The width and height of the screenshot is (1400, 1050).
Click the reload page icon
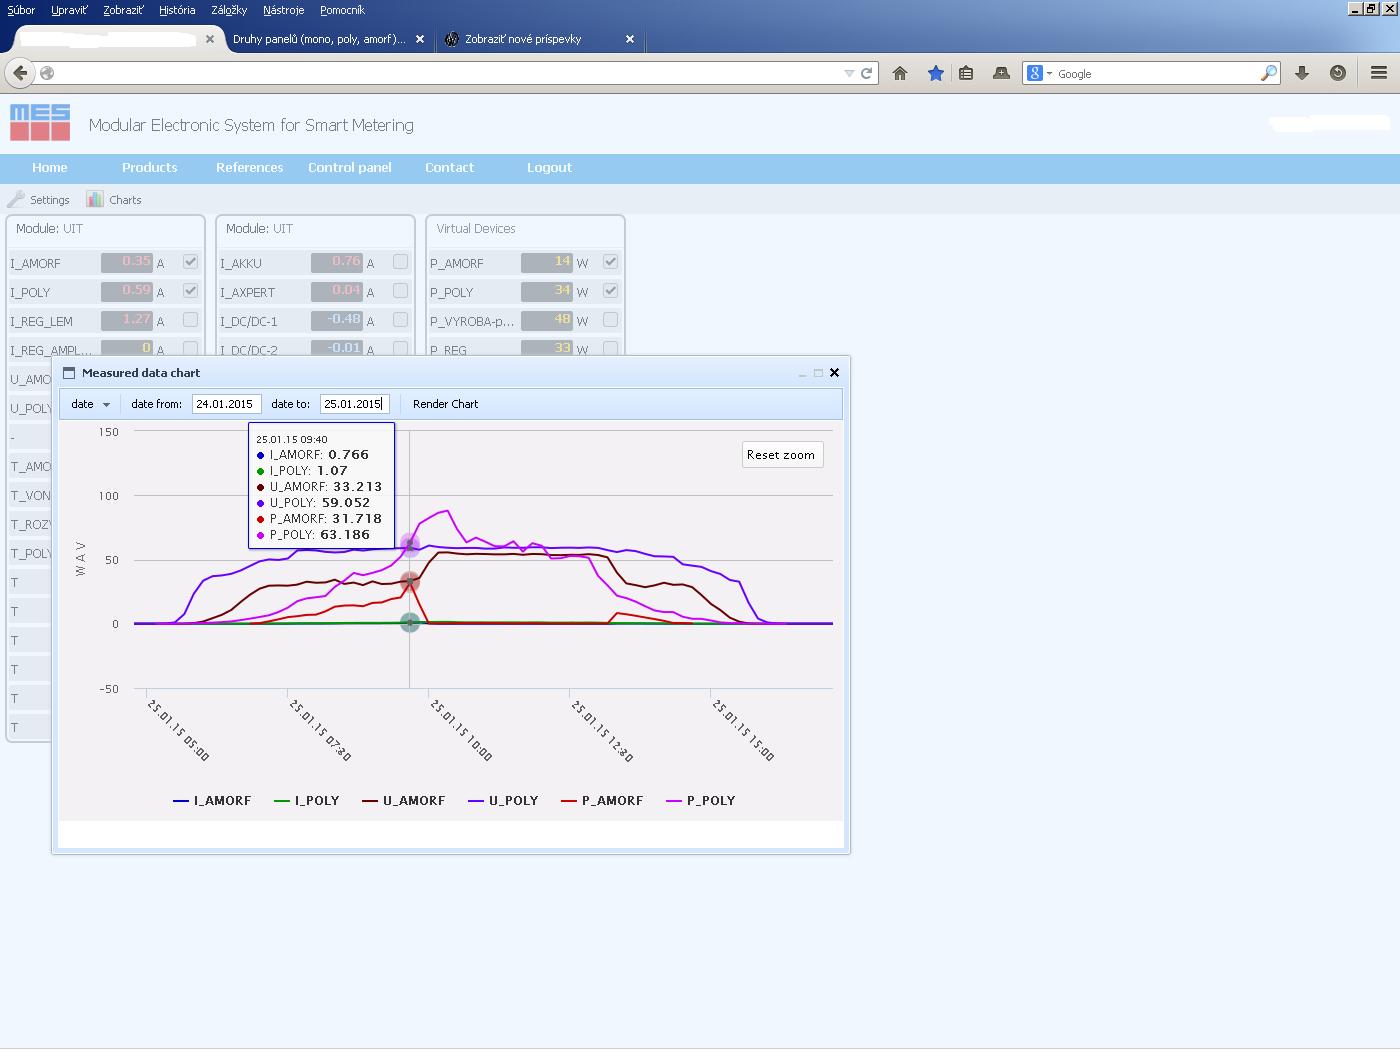867,73
